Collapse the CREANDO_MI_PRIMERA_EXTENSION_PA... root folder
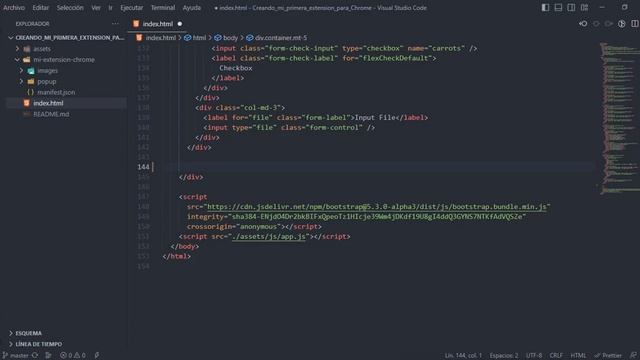This screenshot has width=640, height=360. (11, 38)
